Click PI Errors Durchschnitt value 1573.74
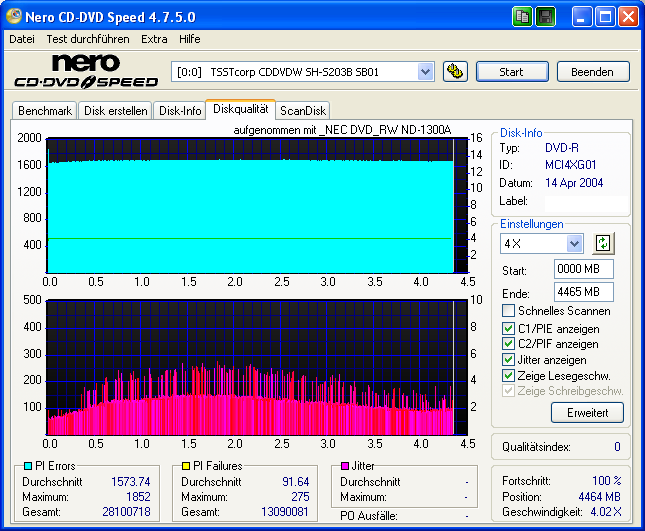This screenshot has height=531, width=645. 130,482
